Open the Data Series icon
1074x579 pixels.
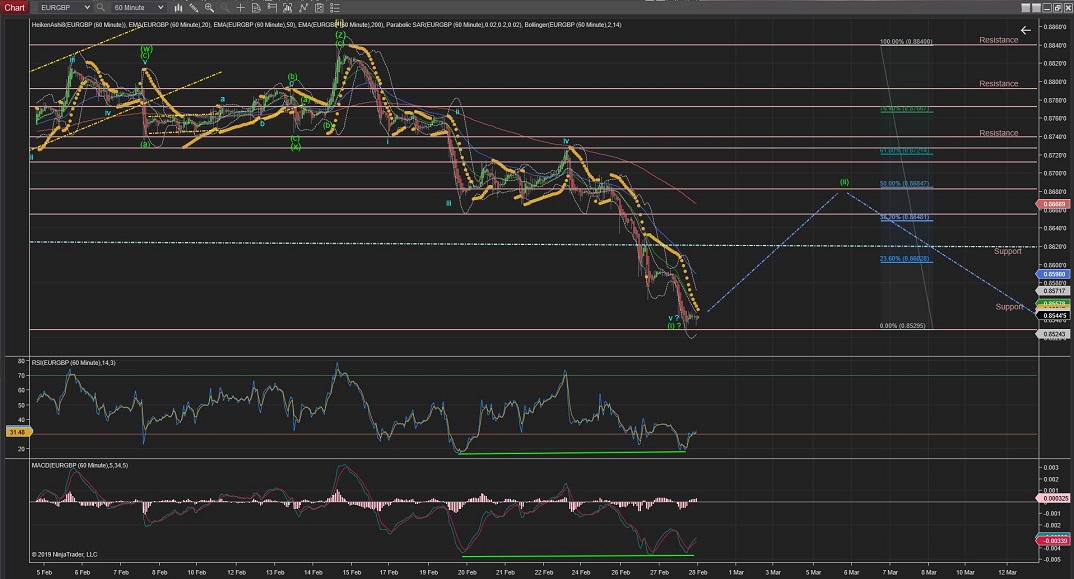(286, 7)
